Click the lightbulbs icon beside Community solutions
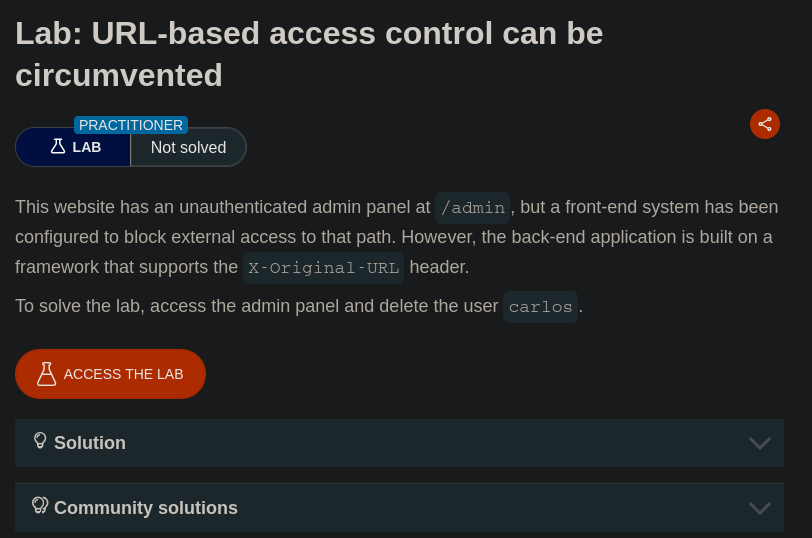Screen dimensions: 812x538 [x=40, y=505]
